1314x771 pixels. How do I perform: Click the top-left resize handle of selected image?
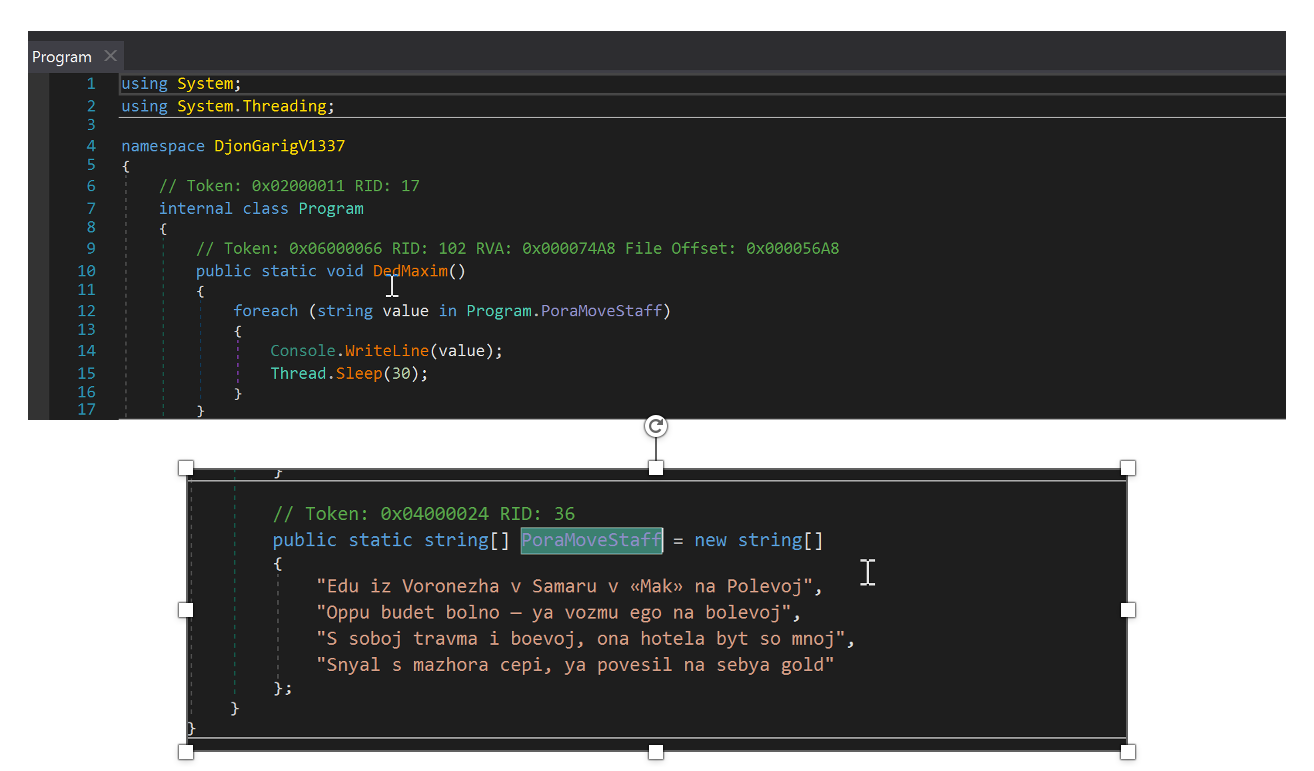coord(185,468)
